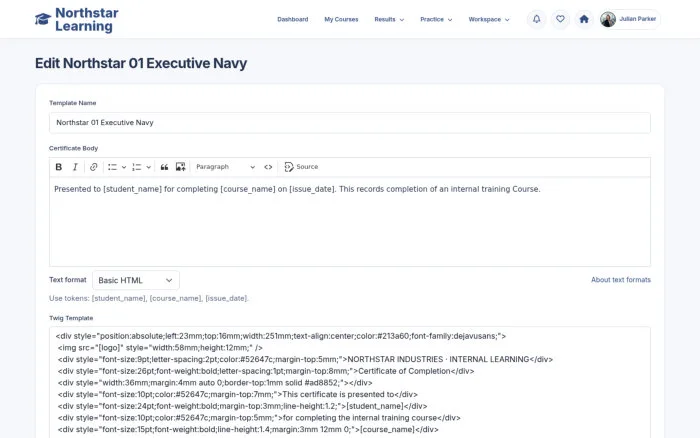This screenshot has height=438, width=700.
Task: Insert a link with the link icon
Action: click(93, 167)
